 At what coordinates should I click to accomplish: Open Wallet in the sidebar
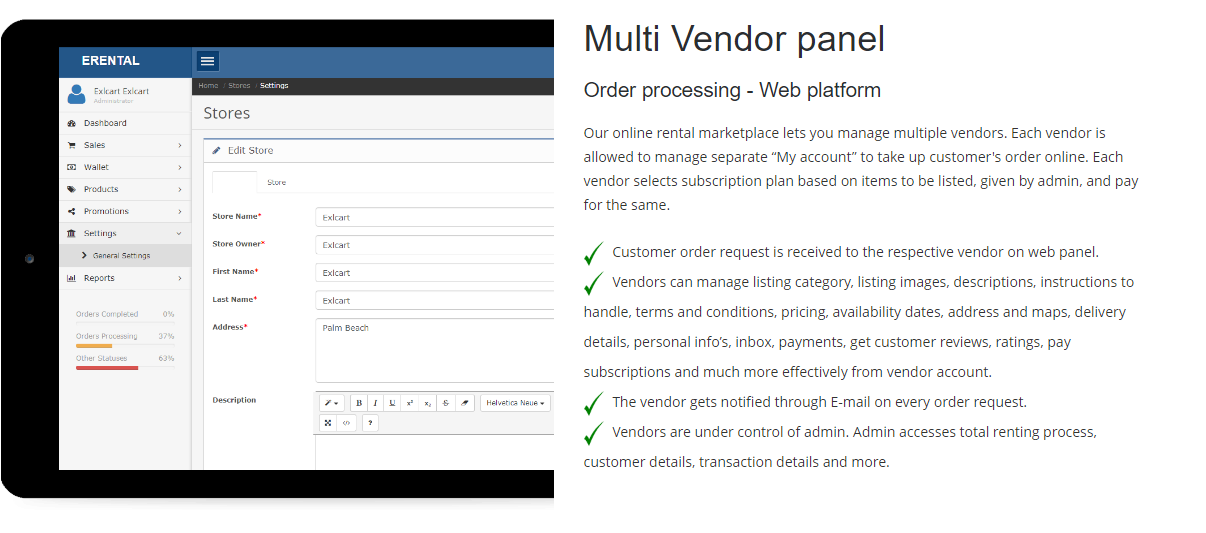point(125,167)
